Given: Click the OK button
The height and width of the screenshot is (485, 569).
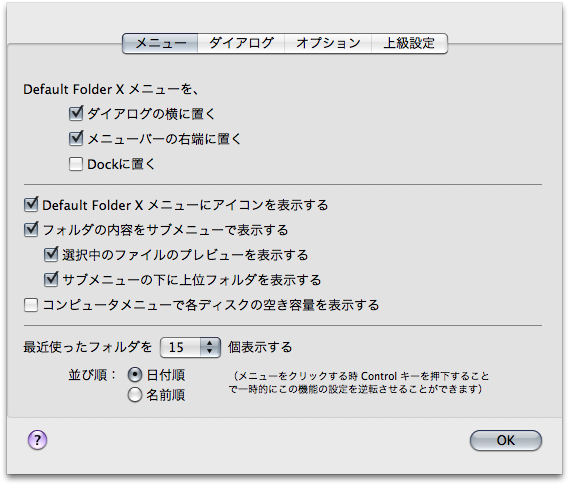Looking at the screenshot, I should 505,440.
